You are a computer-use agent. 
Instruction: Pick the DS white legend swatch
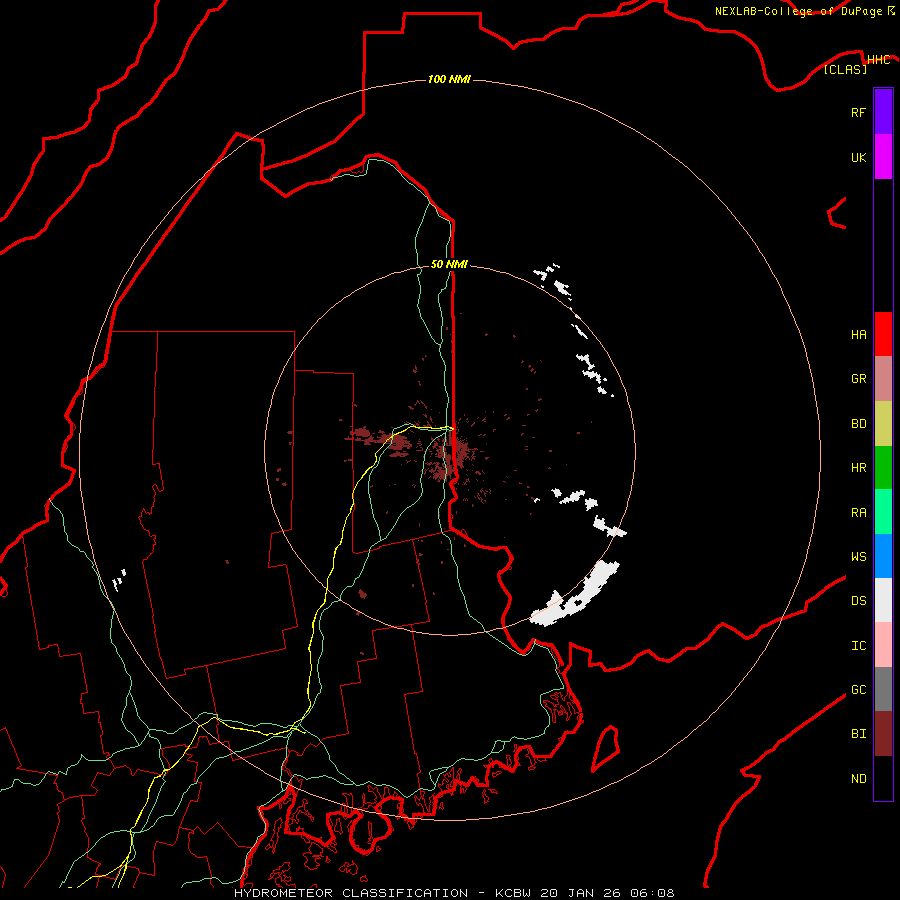pos(883,600)
